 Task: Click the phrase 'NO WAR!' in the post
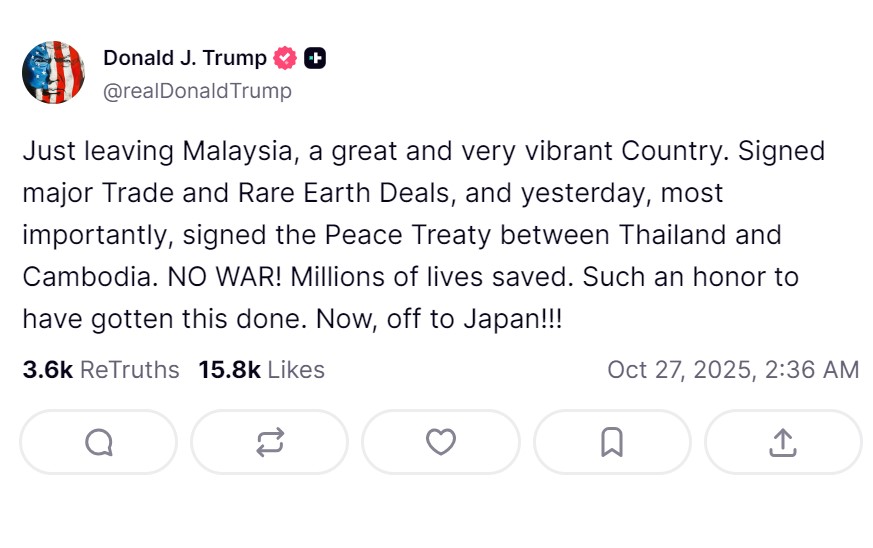coord(240,277)
